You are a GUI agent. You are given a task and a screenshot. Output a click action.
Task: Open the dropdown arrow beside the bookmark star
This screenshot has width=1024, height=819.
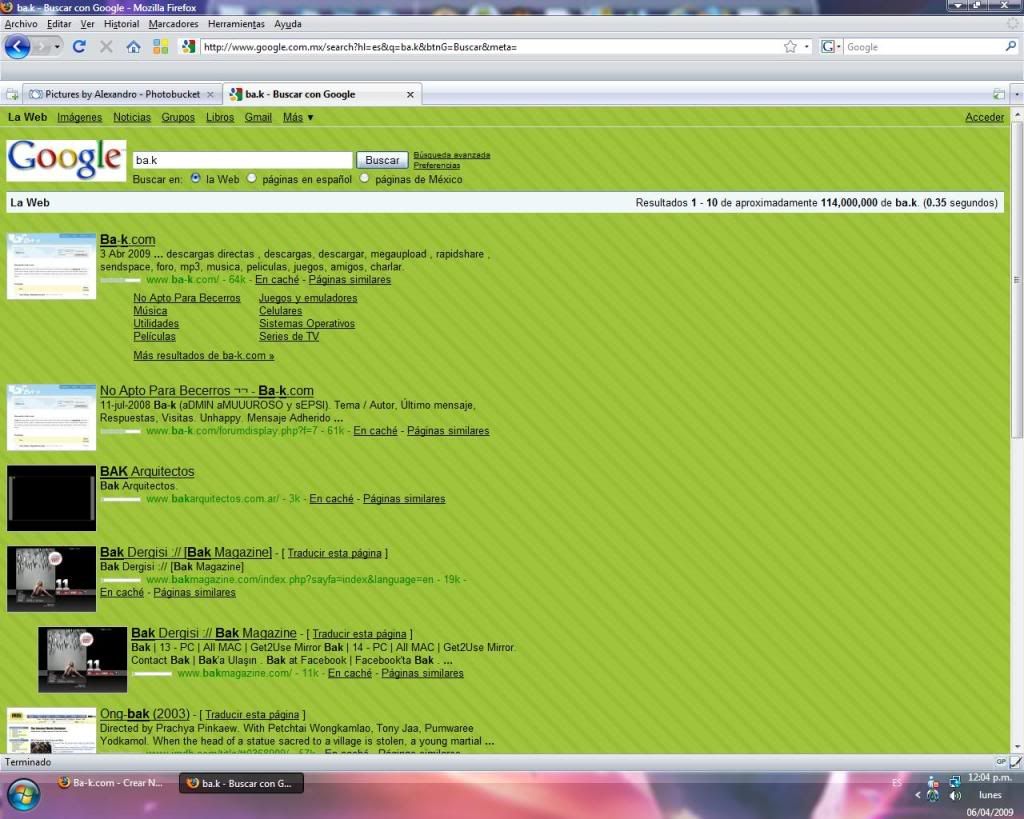click(807, 47)
